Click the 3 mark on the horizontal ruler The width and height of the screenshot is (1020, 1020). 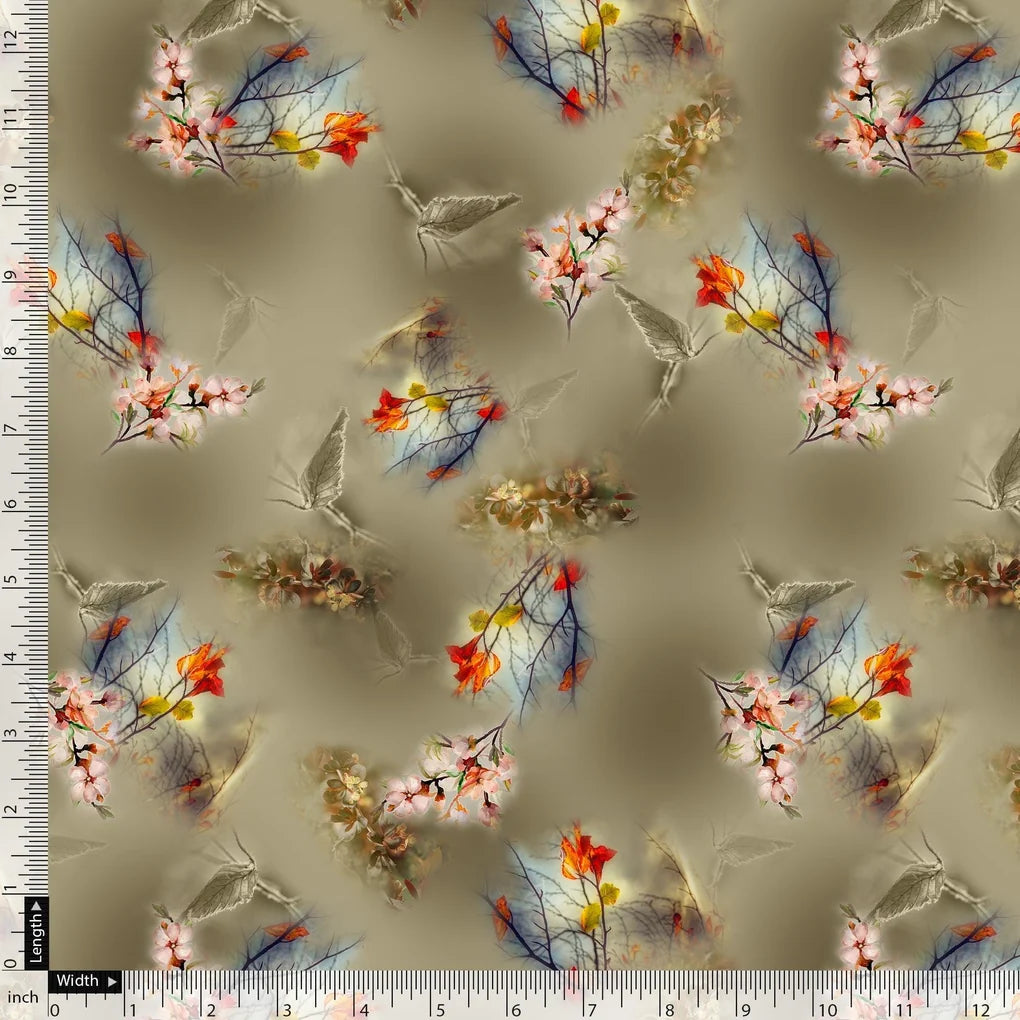(287, 1009)
